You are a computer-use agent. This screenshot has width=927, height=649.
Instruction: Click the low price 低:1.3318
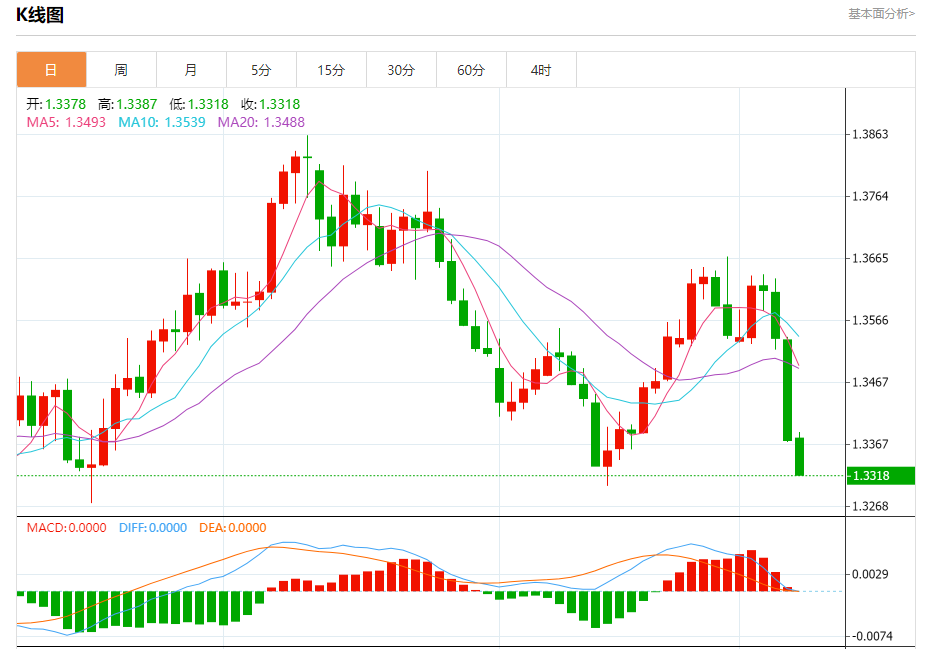[199, 104]
